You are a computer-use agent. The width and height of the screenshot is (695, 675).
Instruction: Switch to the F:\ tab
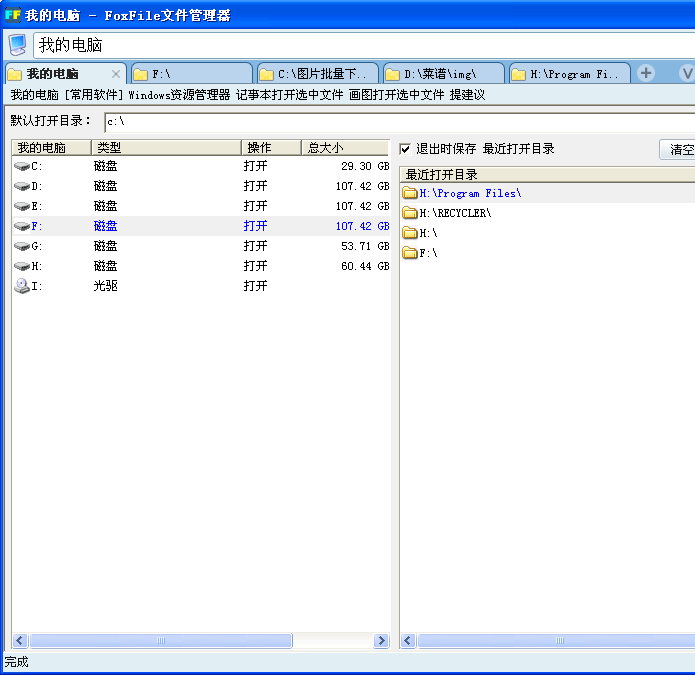coord(192,74)
